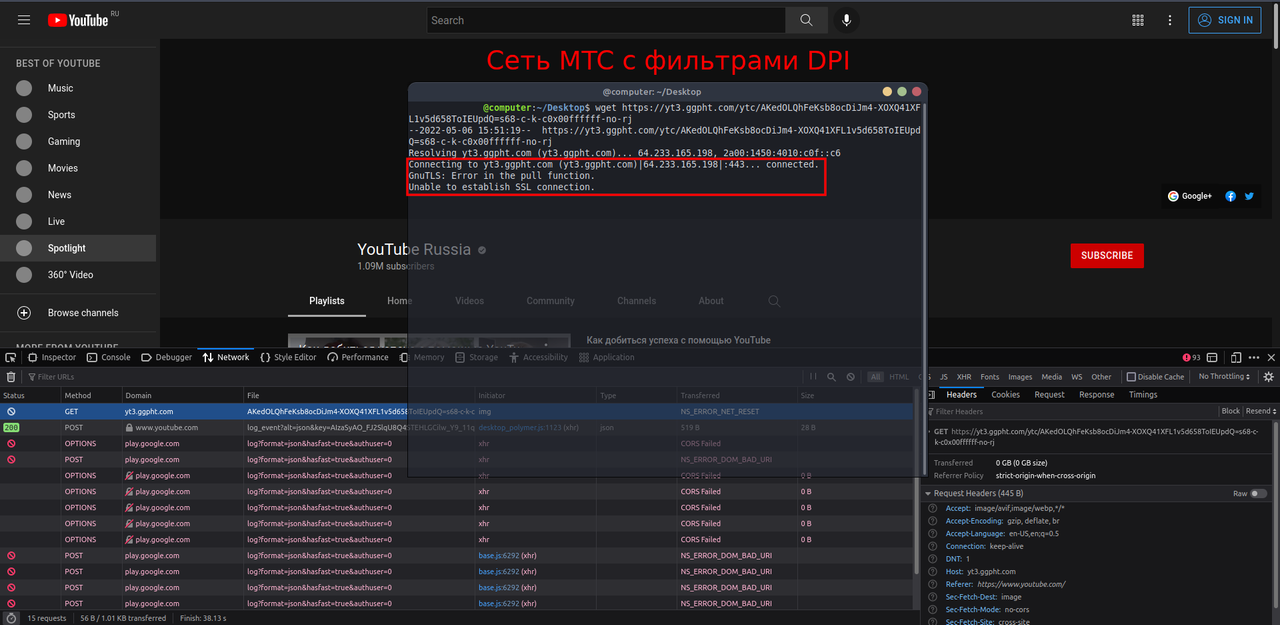1280x625 pixels.
Task: Collapse request details pane icon
Action: point(933,395)
